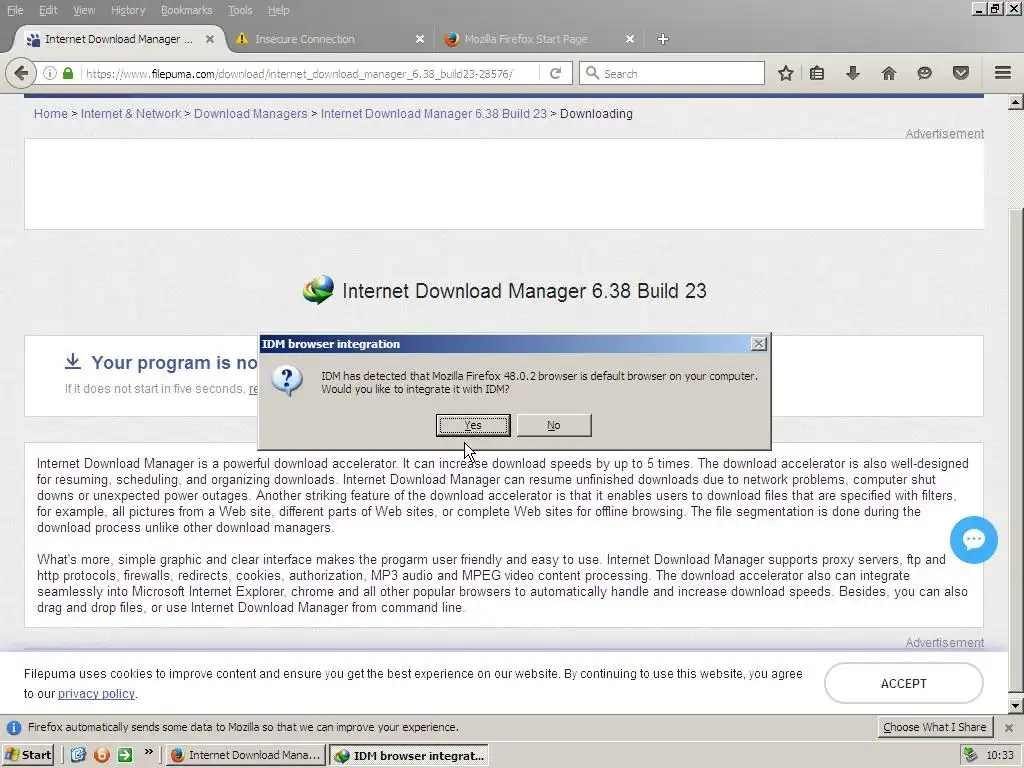Click the taskbar clock showing 10:33
Image resolution: width=1024 pixels, height=768 pixels.
click(1000, 755)
